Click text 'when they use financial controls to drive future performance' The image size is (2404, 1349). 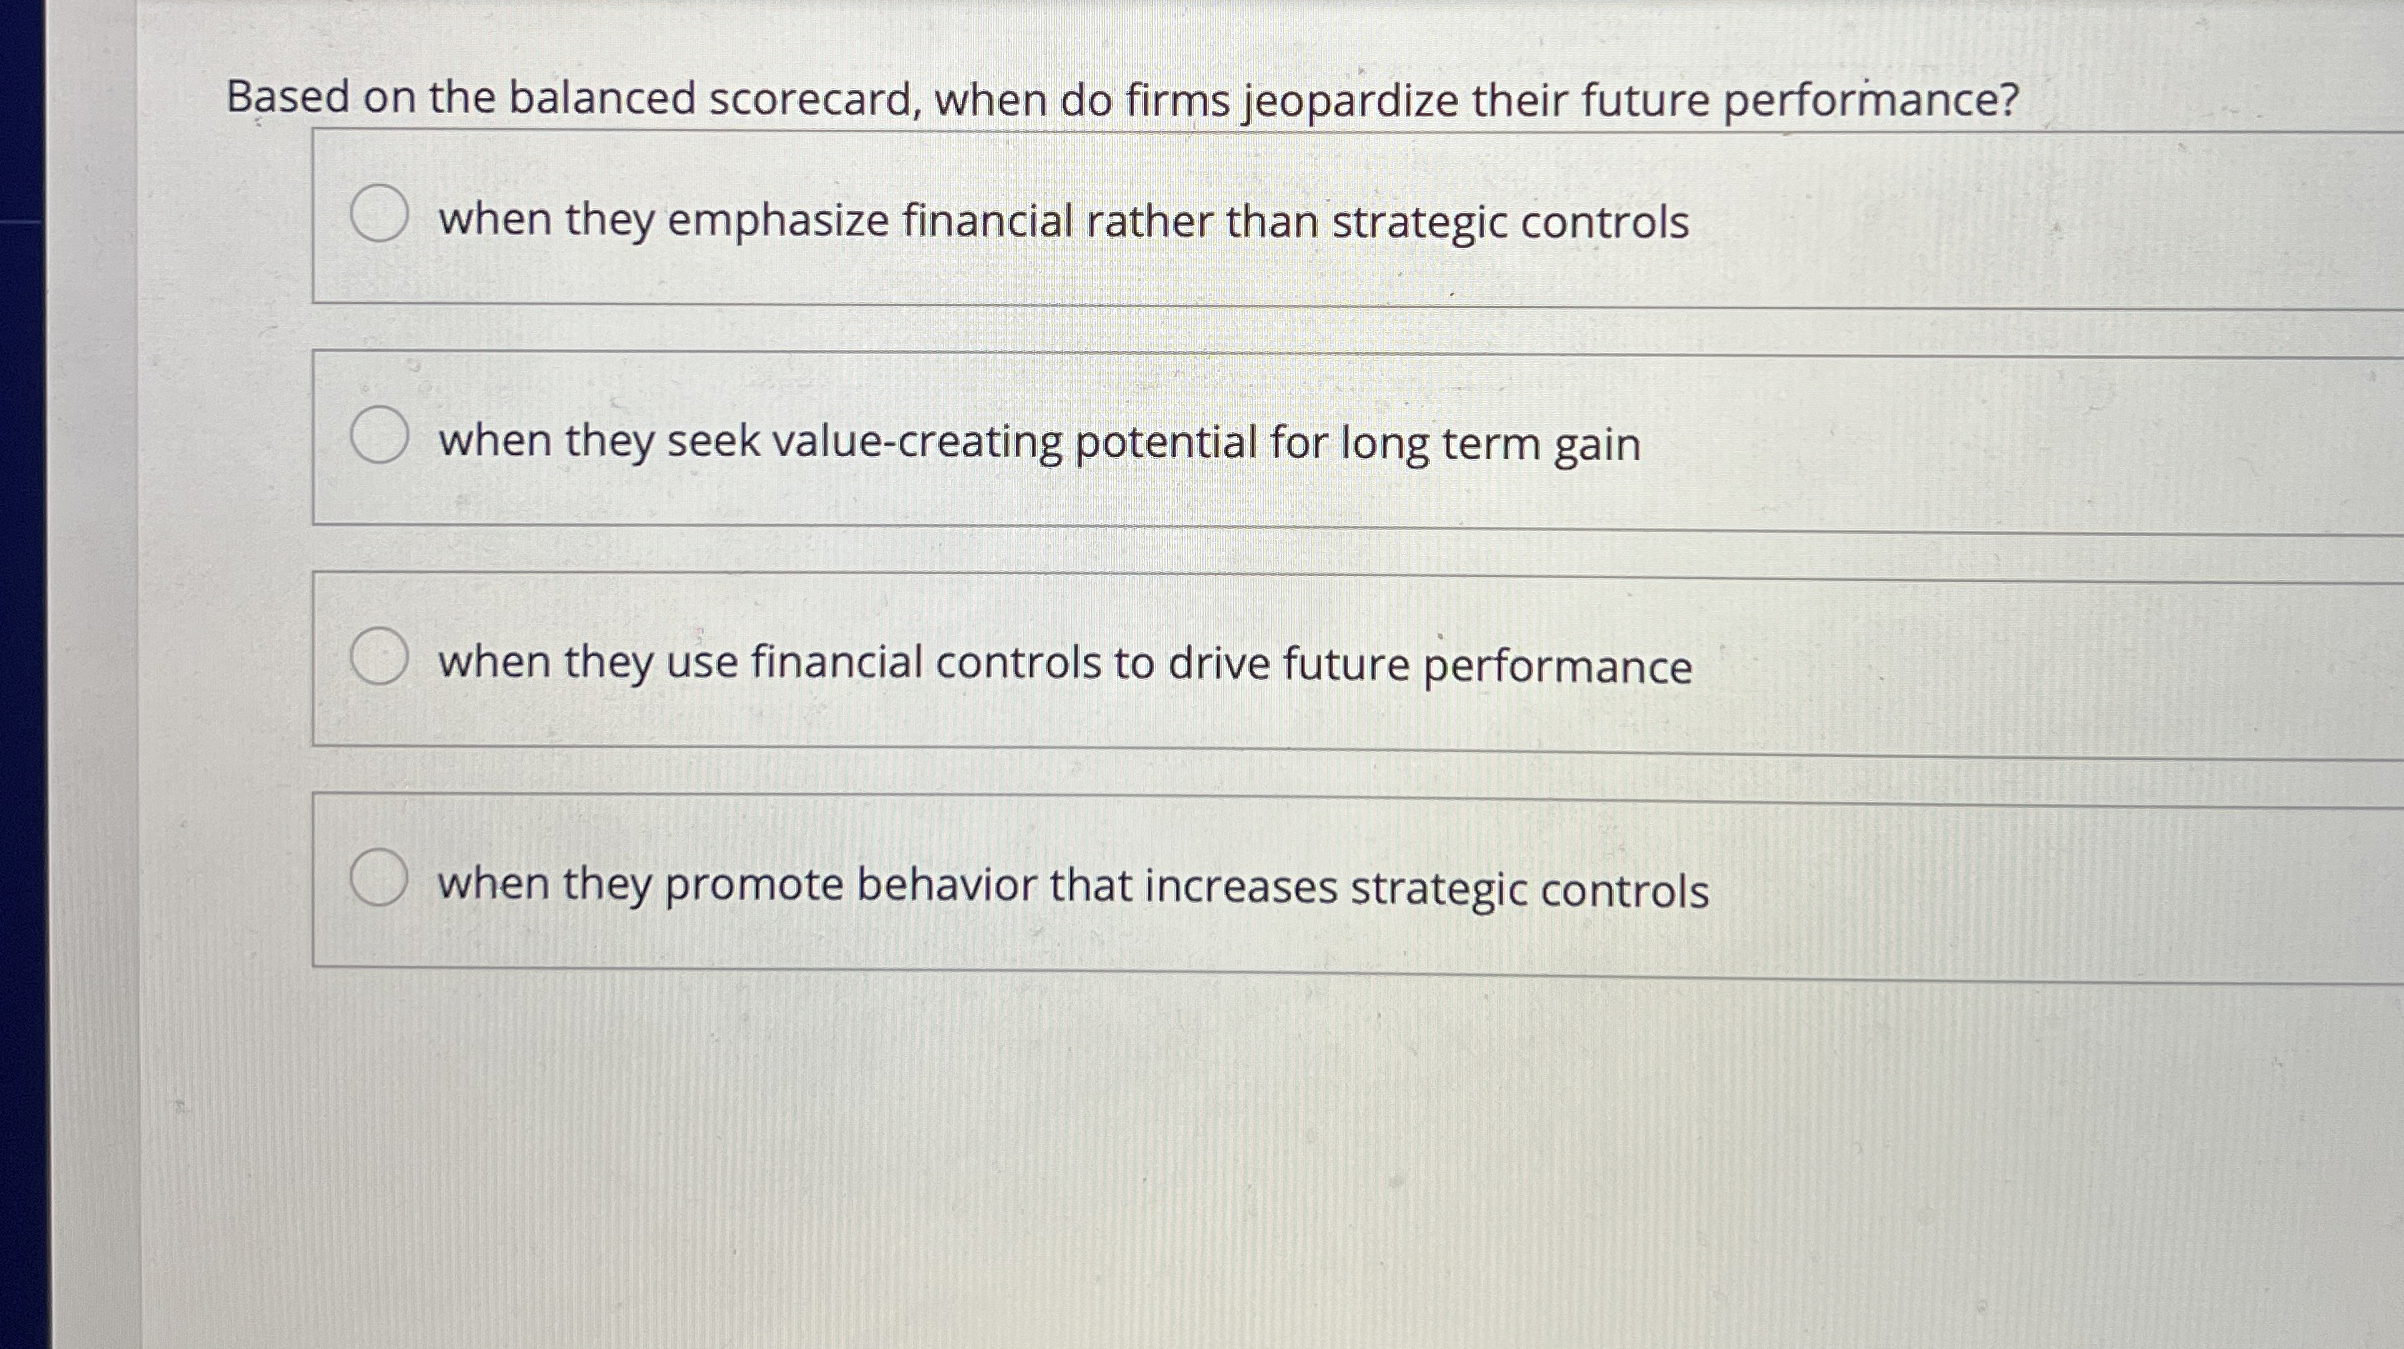pyautogui.click(x=1063, y=661)
